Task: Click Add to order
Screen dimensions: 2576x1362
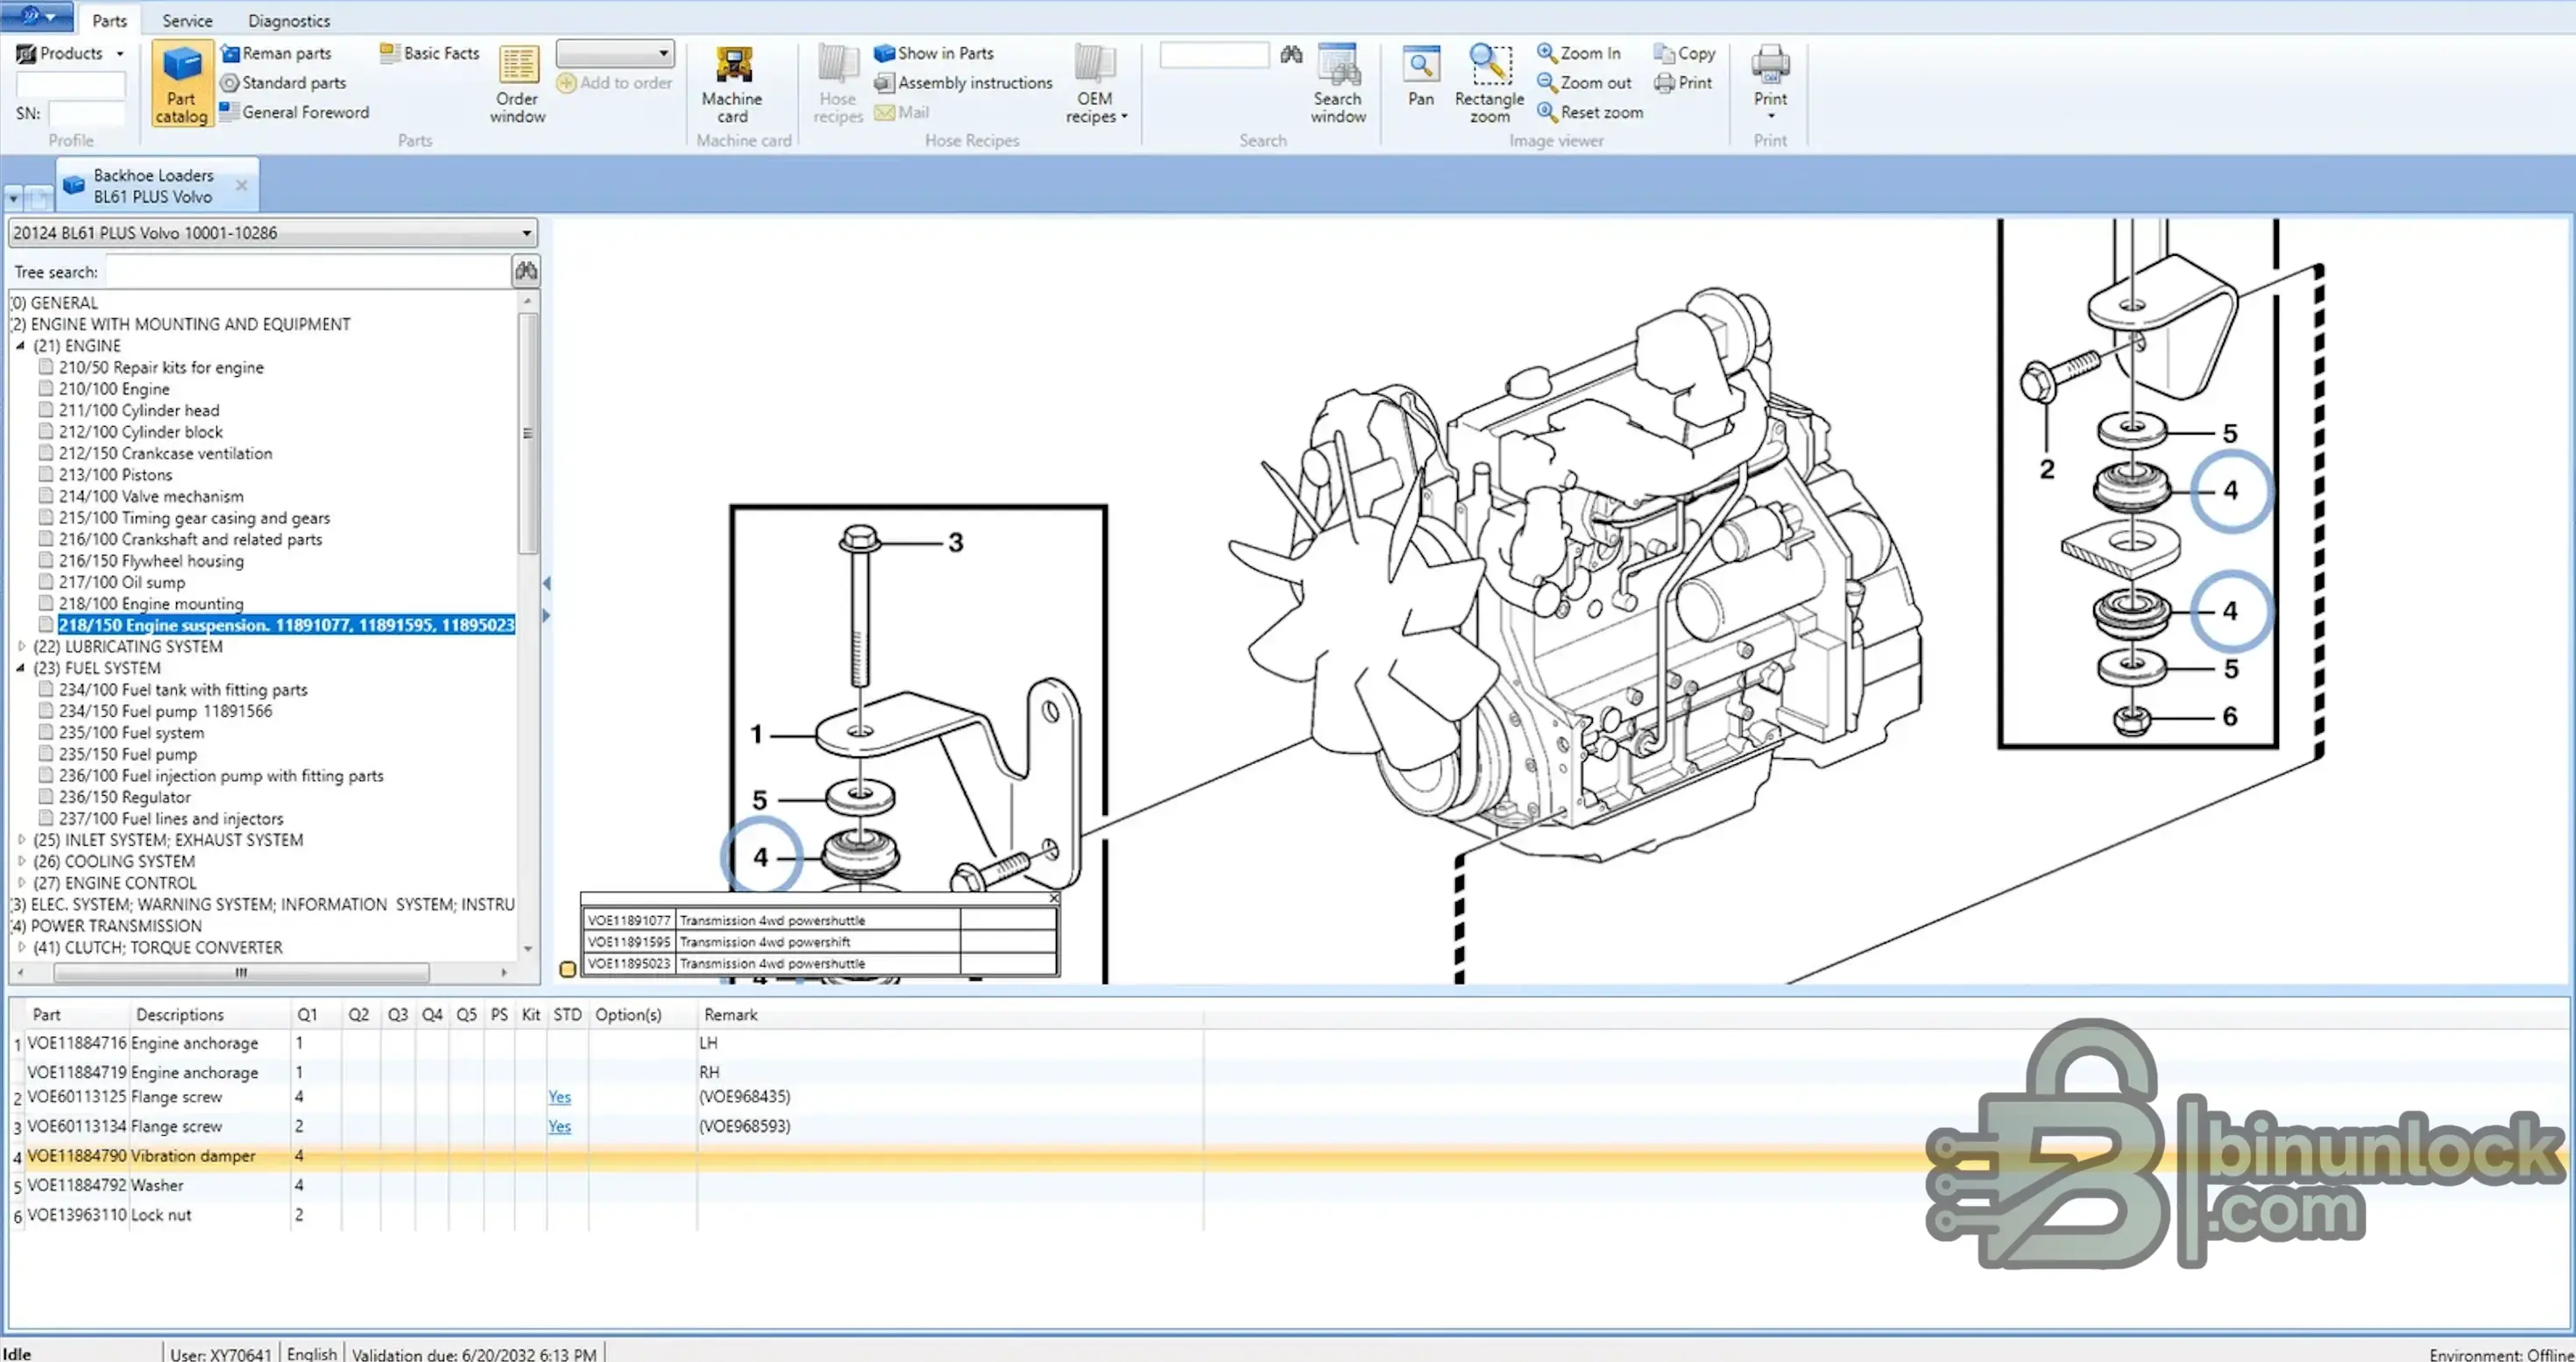Action: [x=615, y=83]
